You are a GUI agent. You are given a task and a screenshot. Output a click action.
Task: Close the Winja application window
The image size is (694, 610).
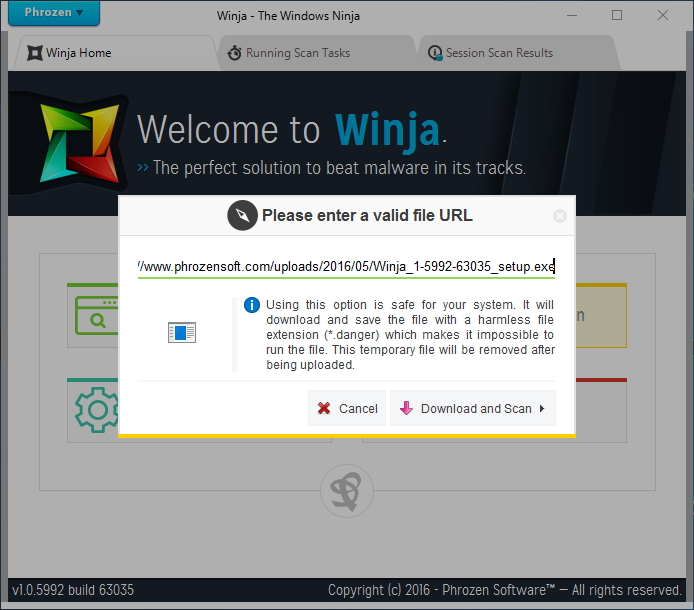point(663,15)
